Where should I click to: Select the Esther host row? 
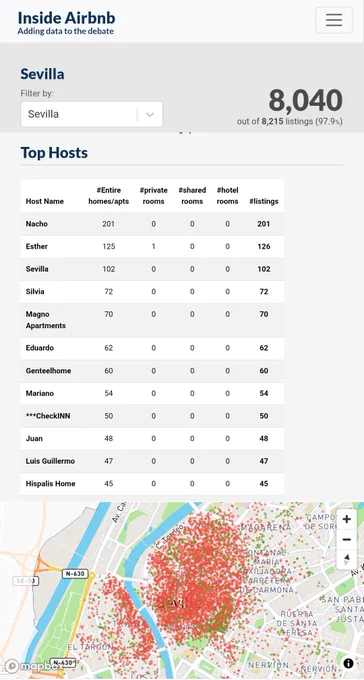(x=152, y=246)
